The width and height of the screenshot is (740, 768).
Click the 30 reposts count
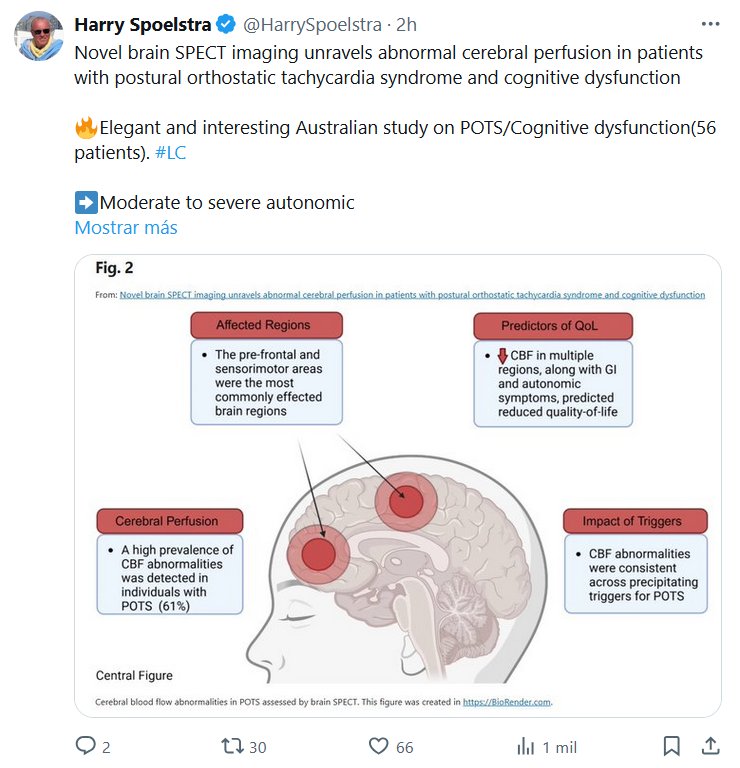[257, 747]
